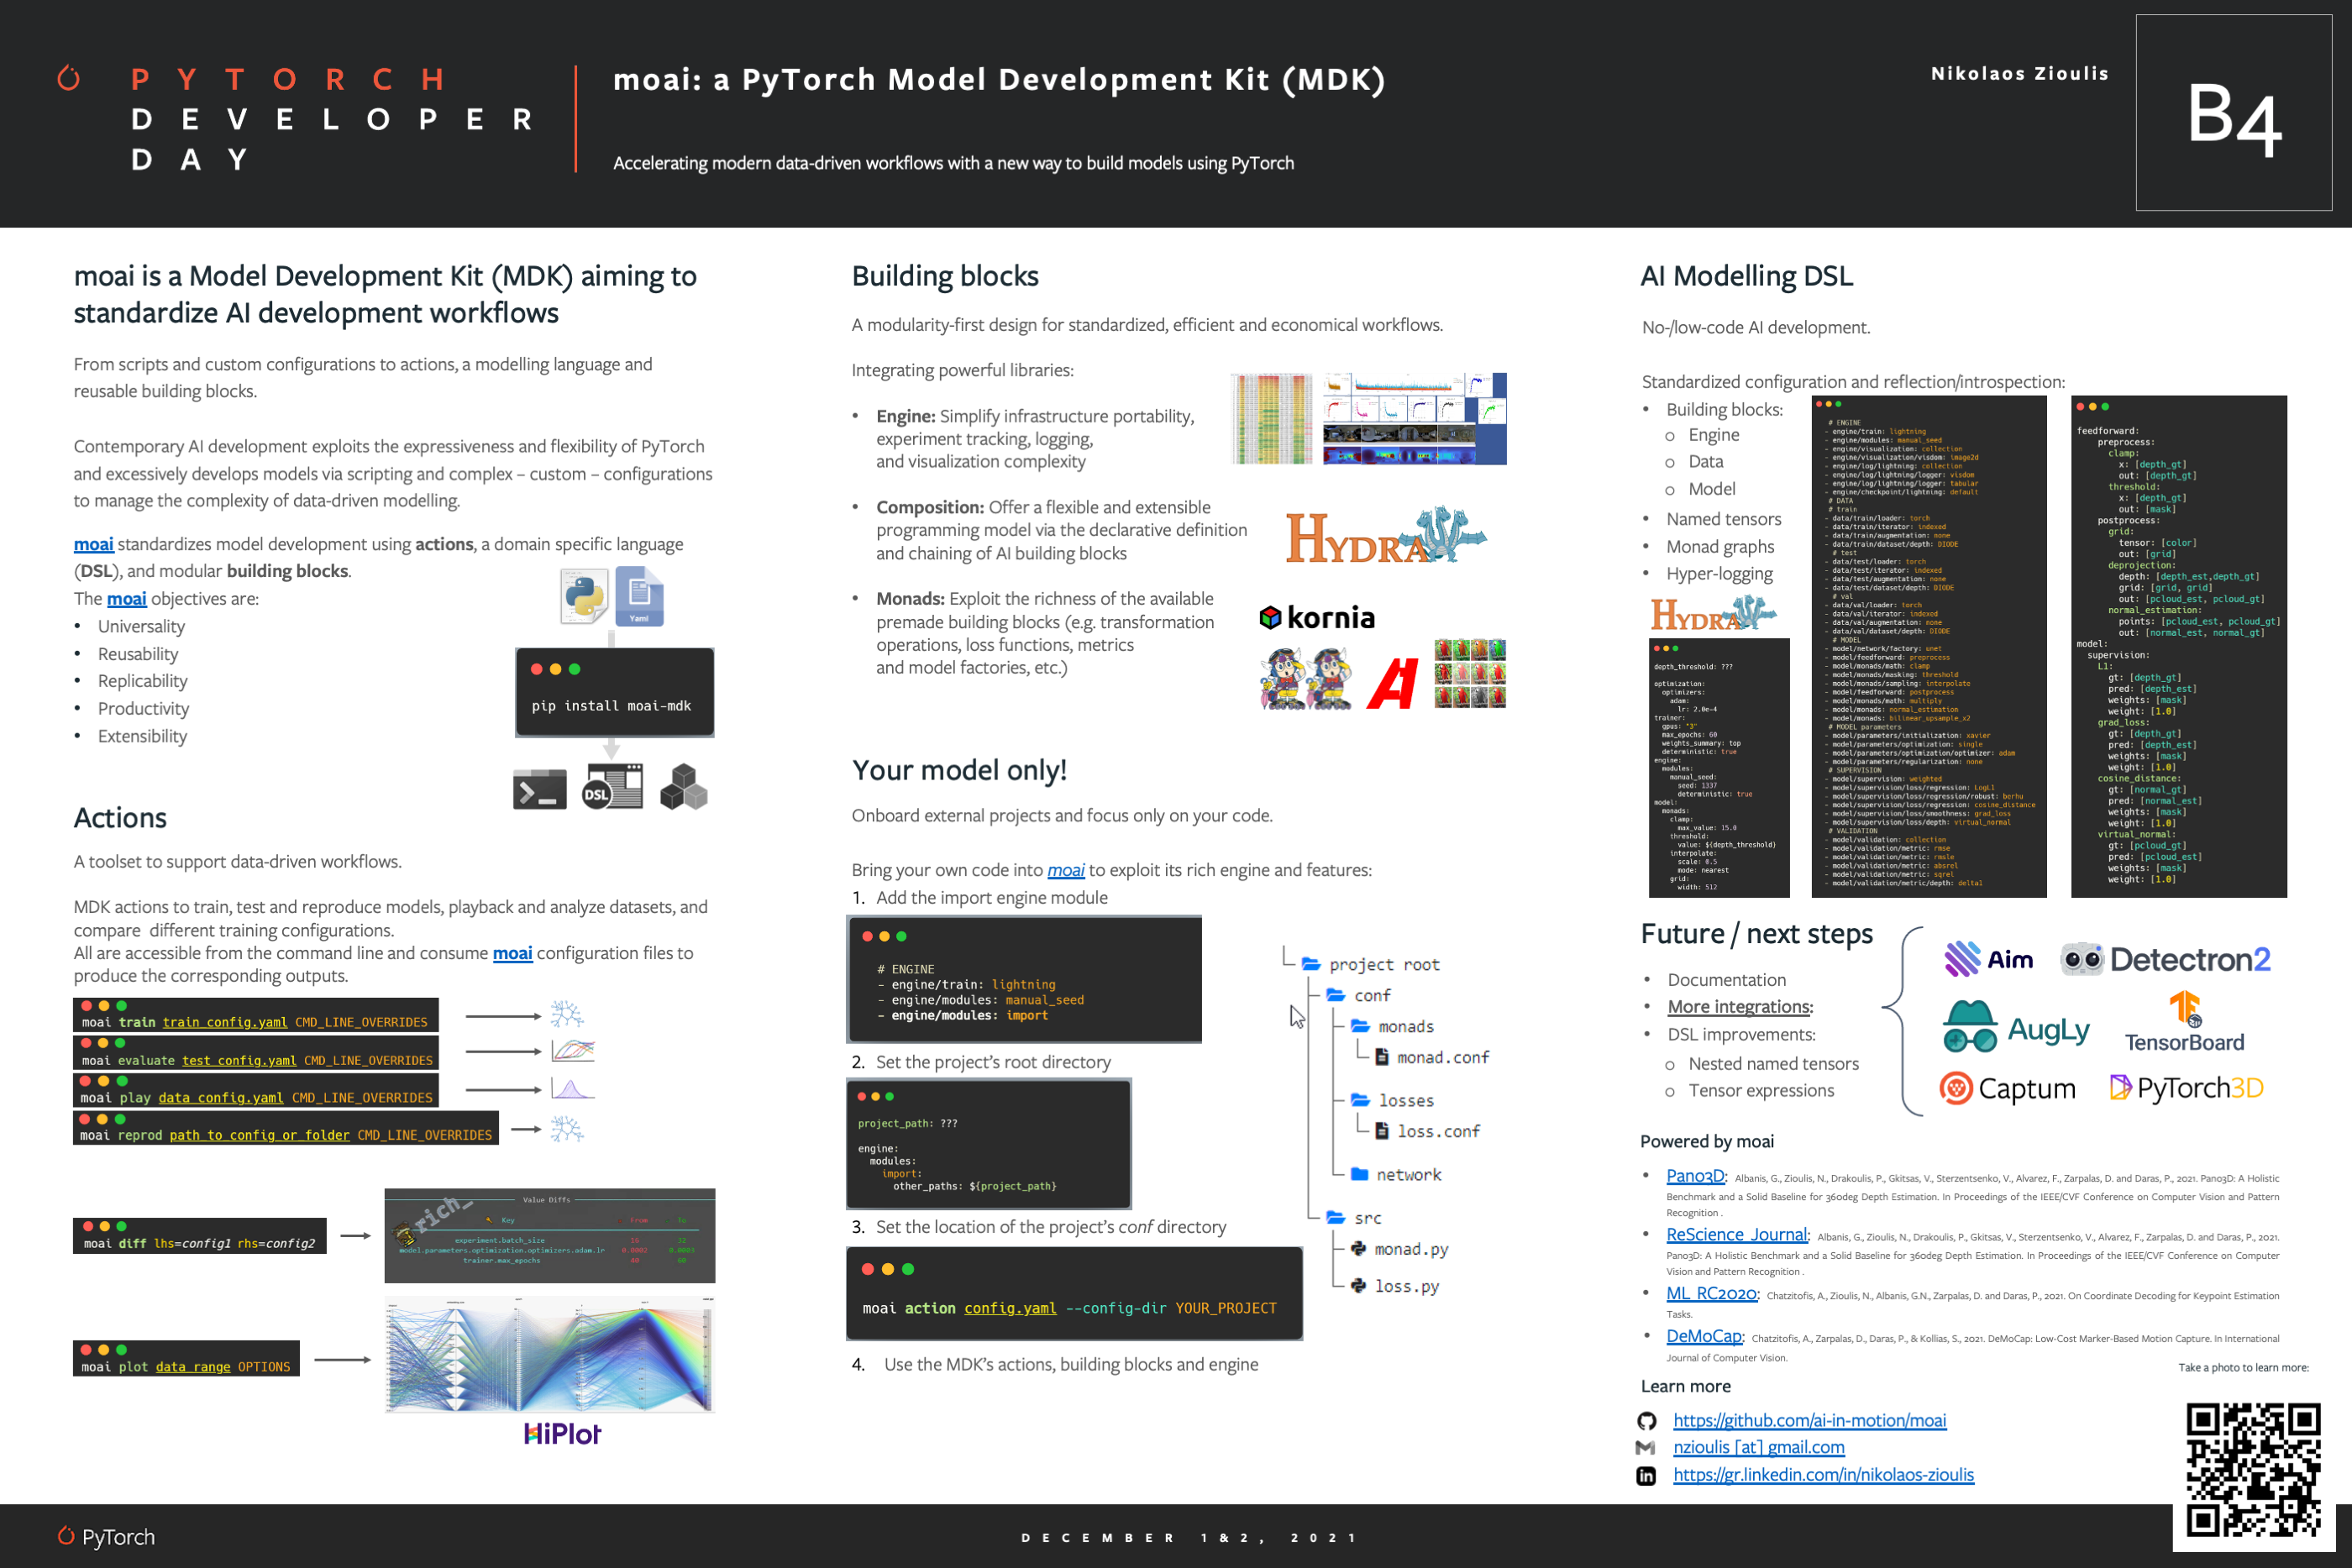The height and width of the screenshot is (1568, 2352).
Task: Click the Detectron2 logo
Action: tap(2165, 960)
